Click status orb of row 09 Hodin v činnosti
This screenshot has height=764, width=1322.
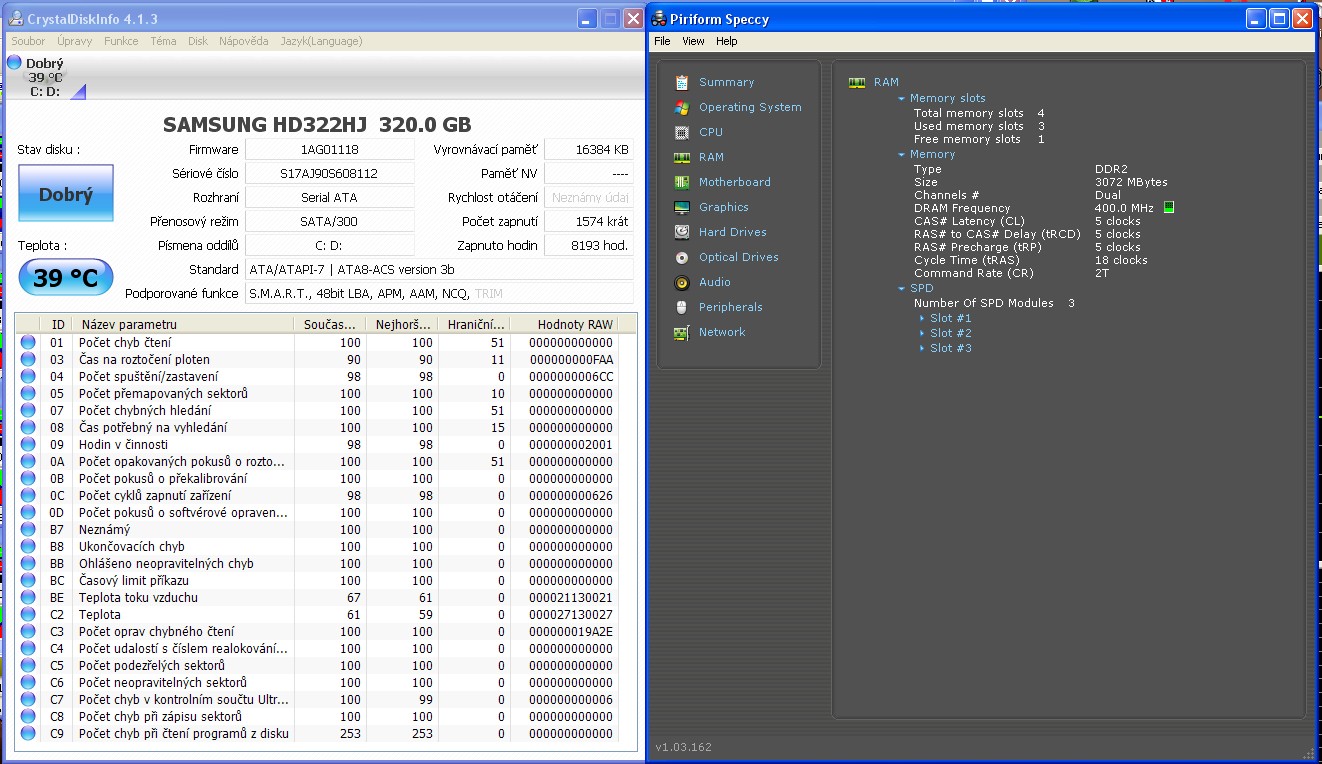tap(28, 444)
